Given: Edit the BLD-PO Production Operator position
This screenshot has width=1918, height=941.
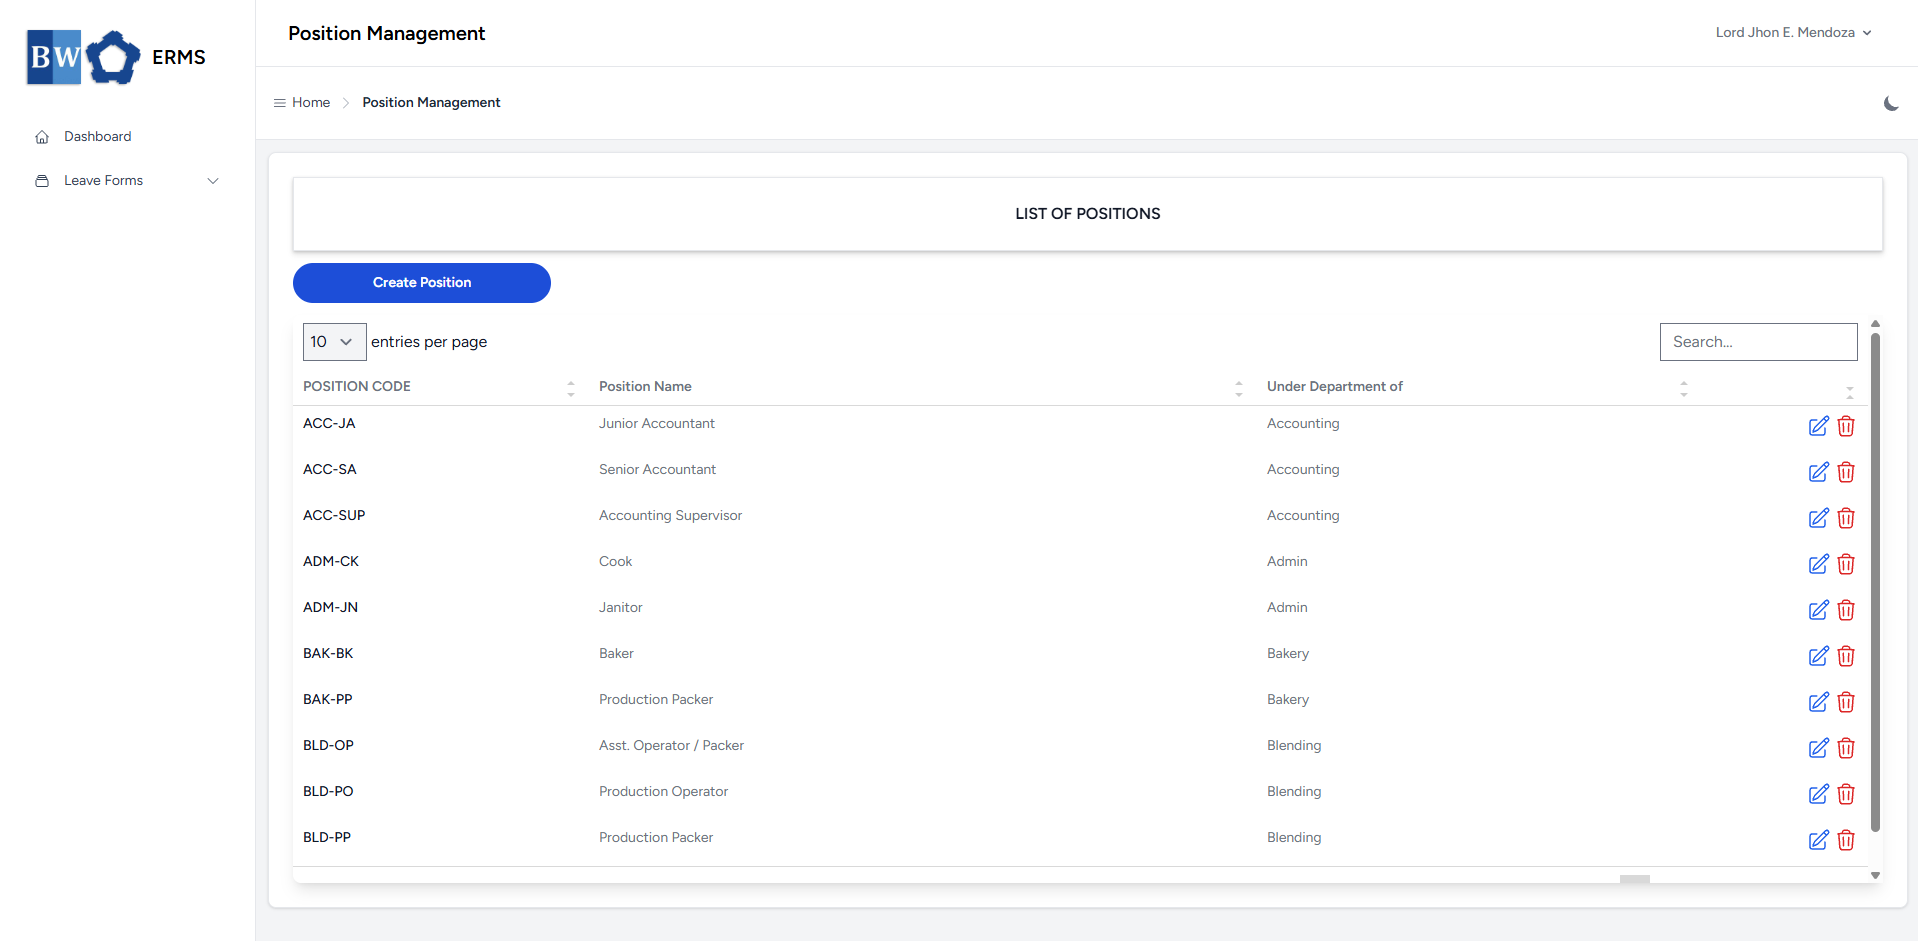Looking at the screenshot, I should pos(1818,794).
